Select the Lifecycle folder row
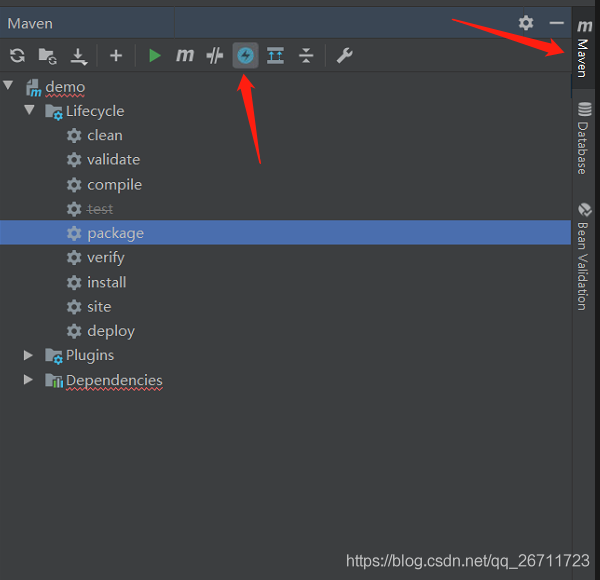The width and height of the screenshot is (600, 580). (x=285, y=111)
